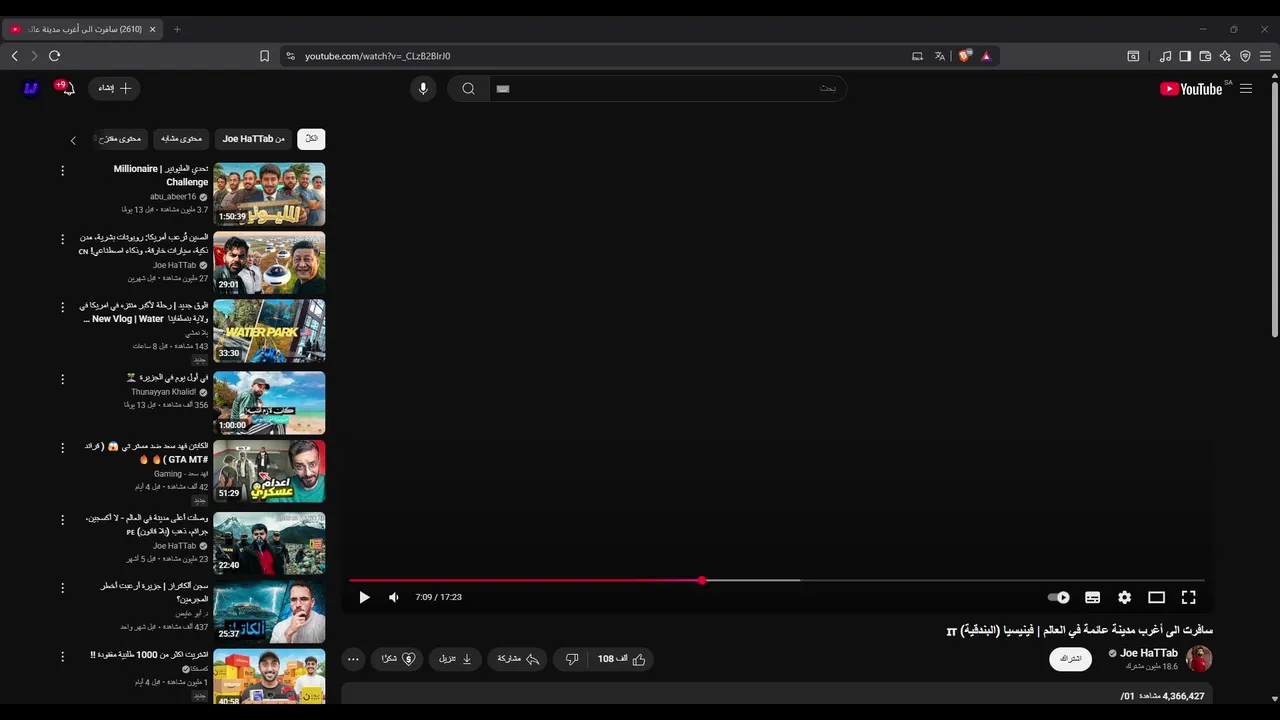Bookmark this page icon in address bar

point(264,56)
